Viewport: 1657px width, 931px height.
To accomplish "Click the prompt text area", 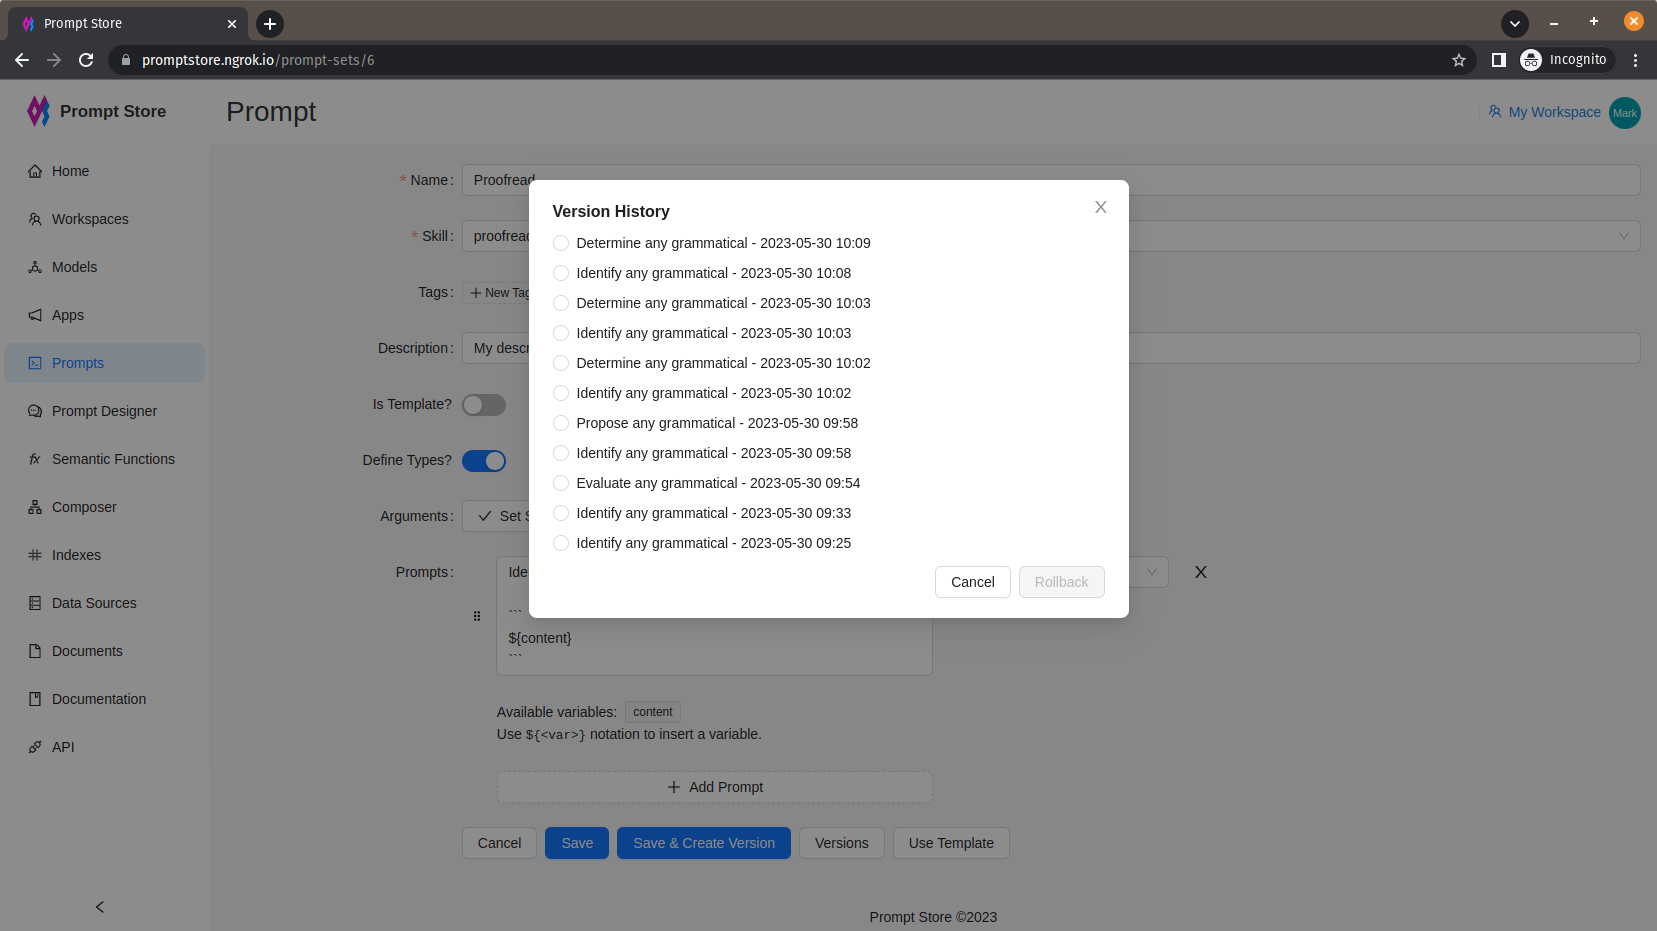I will tap(715, 616).
